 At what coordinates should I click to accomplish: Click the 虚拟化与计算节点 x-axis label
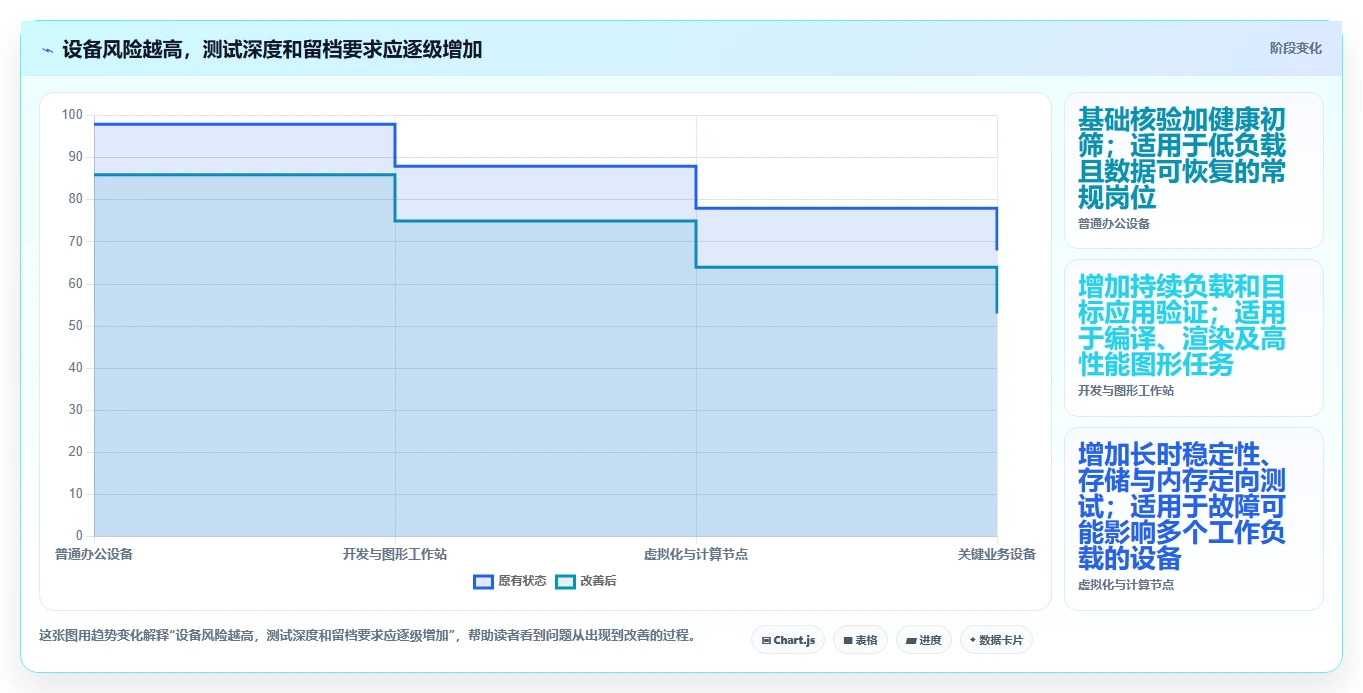[696, 554]
